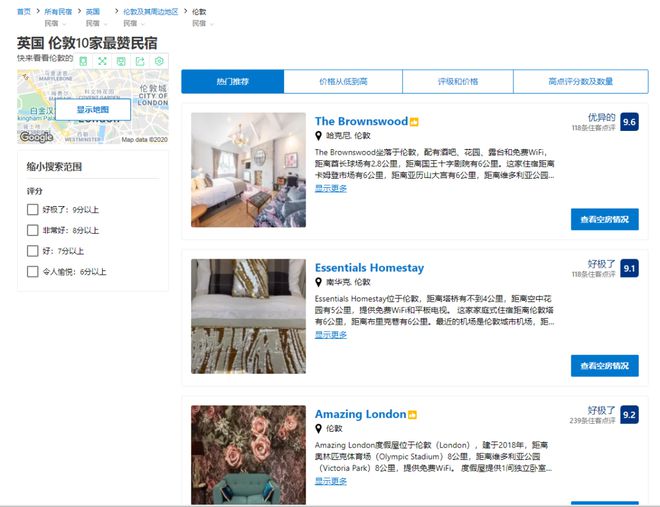Check the 令人愉悦: 6分以上 rating filter
This screenshot has width=660, height=507.
click(x=32, y=272)
